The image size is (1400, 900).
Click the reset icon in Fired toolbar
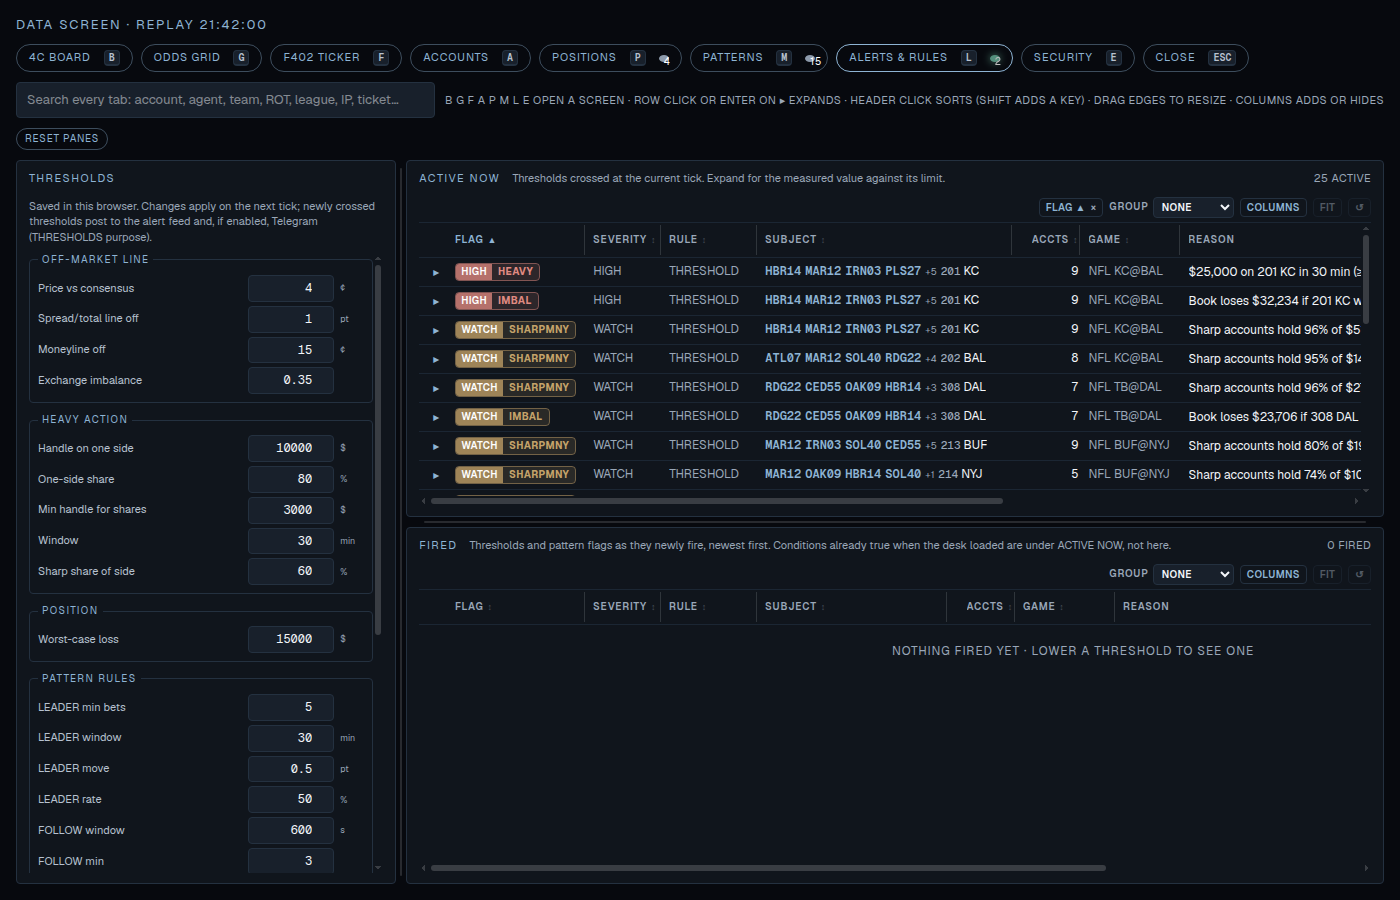1358,574
